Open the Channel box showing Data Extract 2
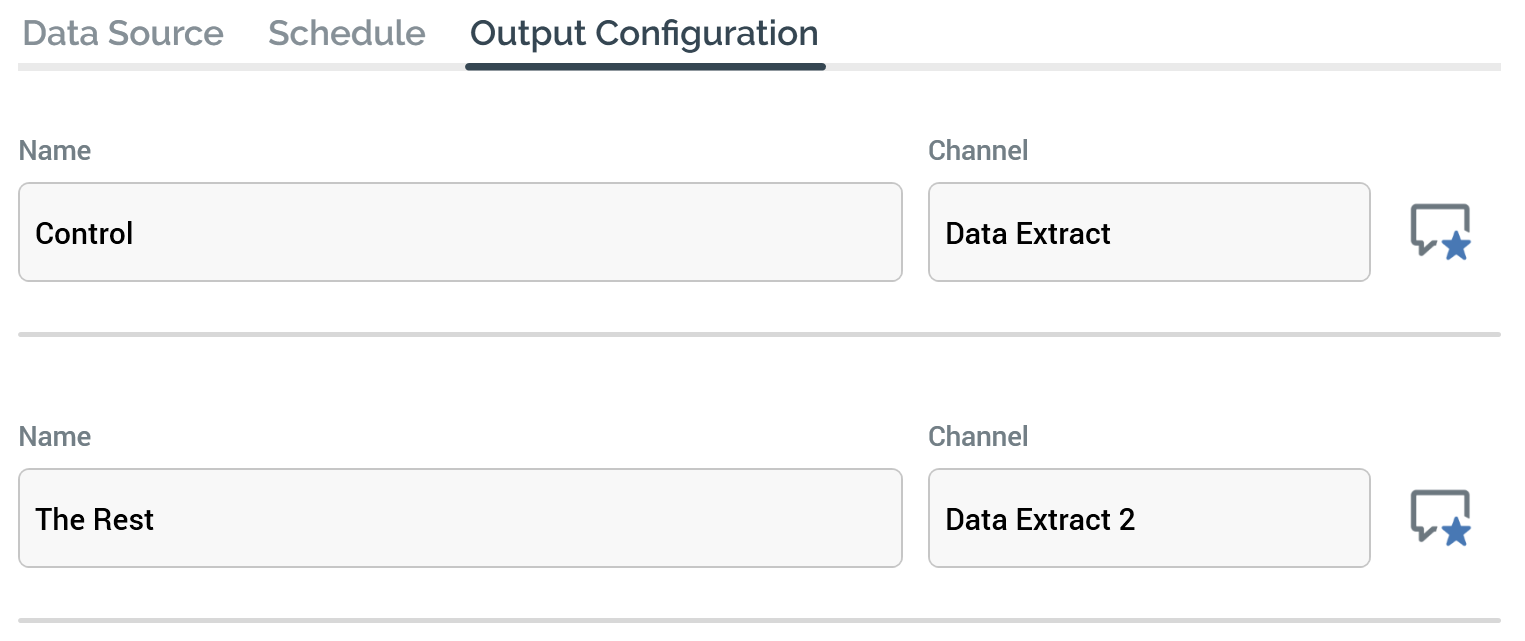1525x641 pixels. point(1148,518)
